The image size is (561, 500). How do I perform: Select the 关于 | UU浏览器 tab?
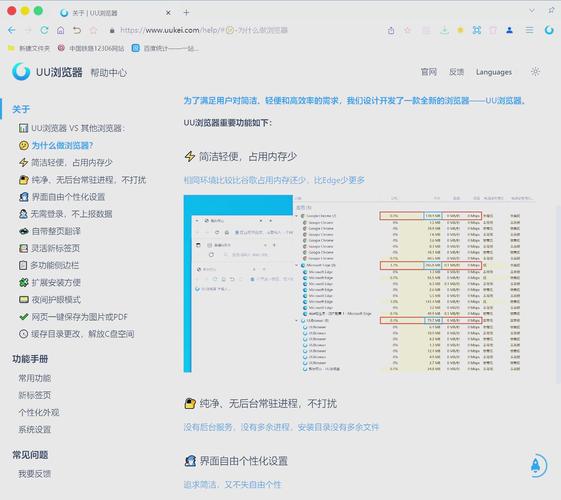point(114,13)
